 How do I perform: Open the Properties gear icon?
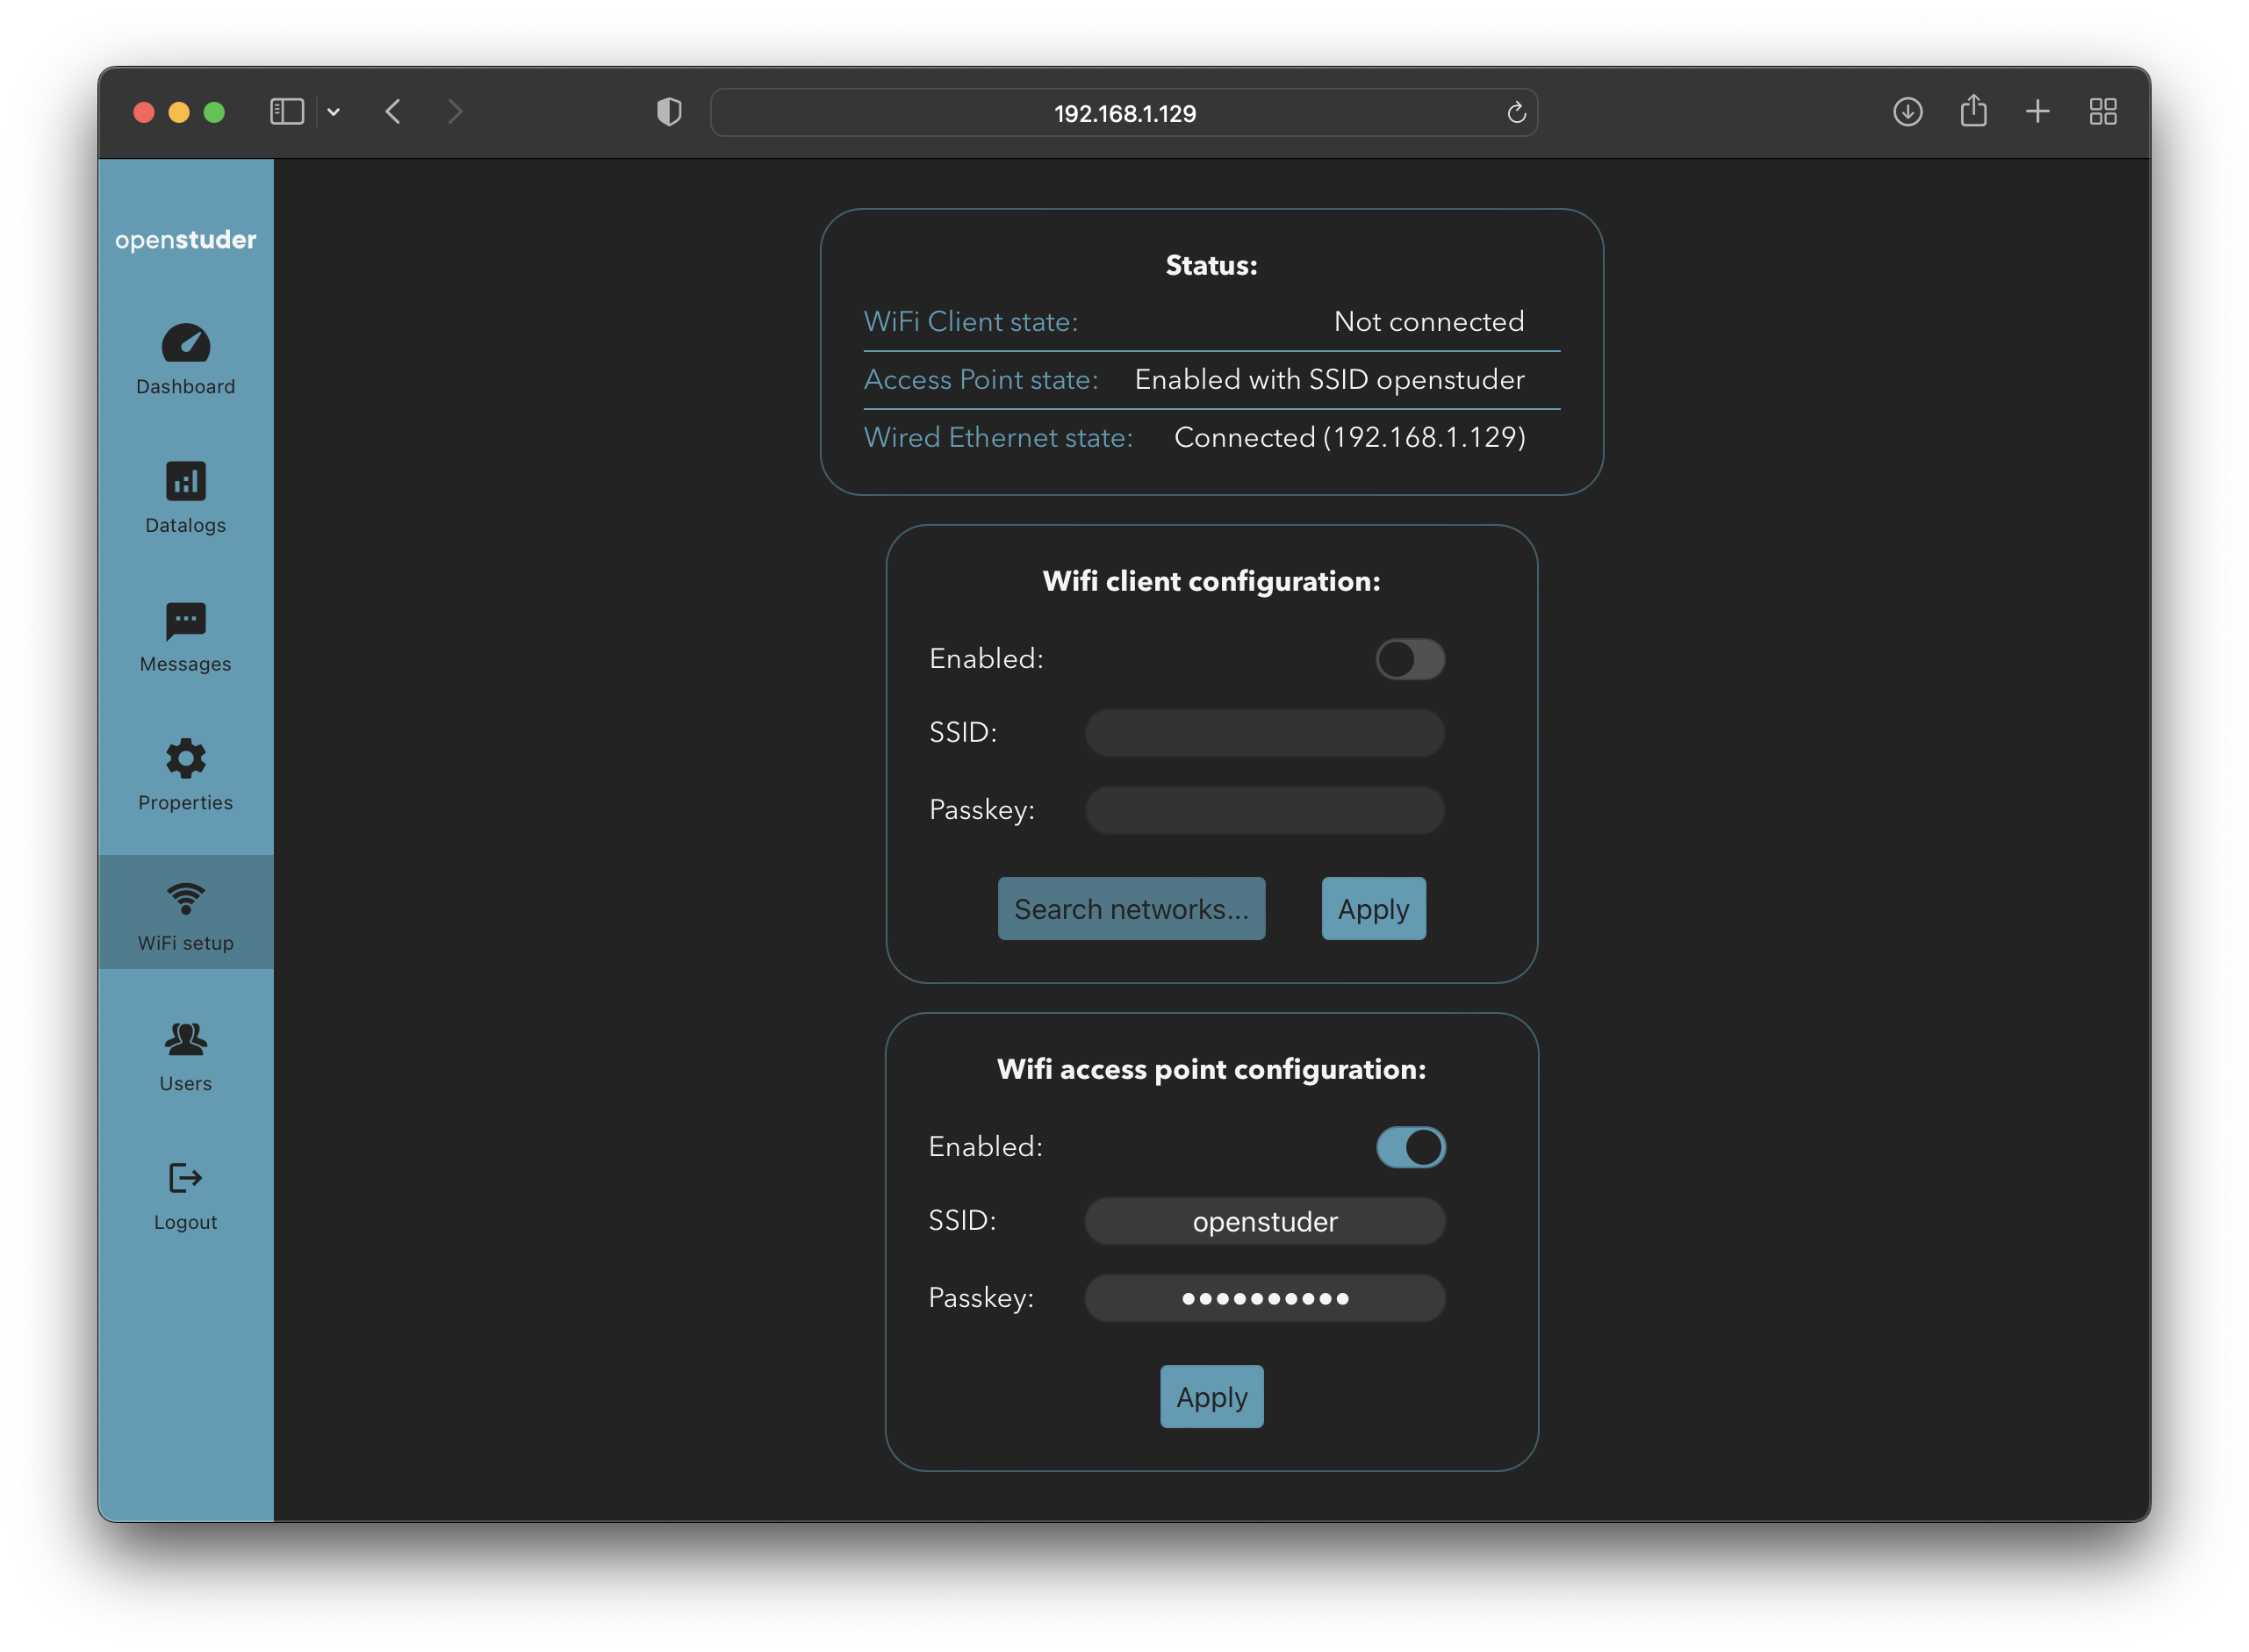tap(186, 759)
